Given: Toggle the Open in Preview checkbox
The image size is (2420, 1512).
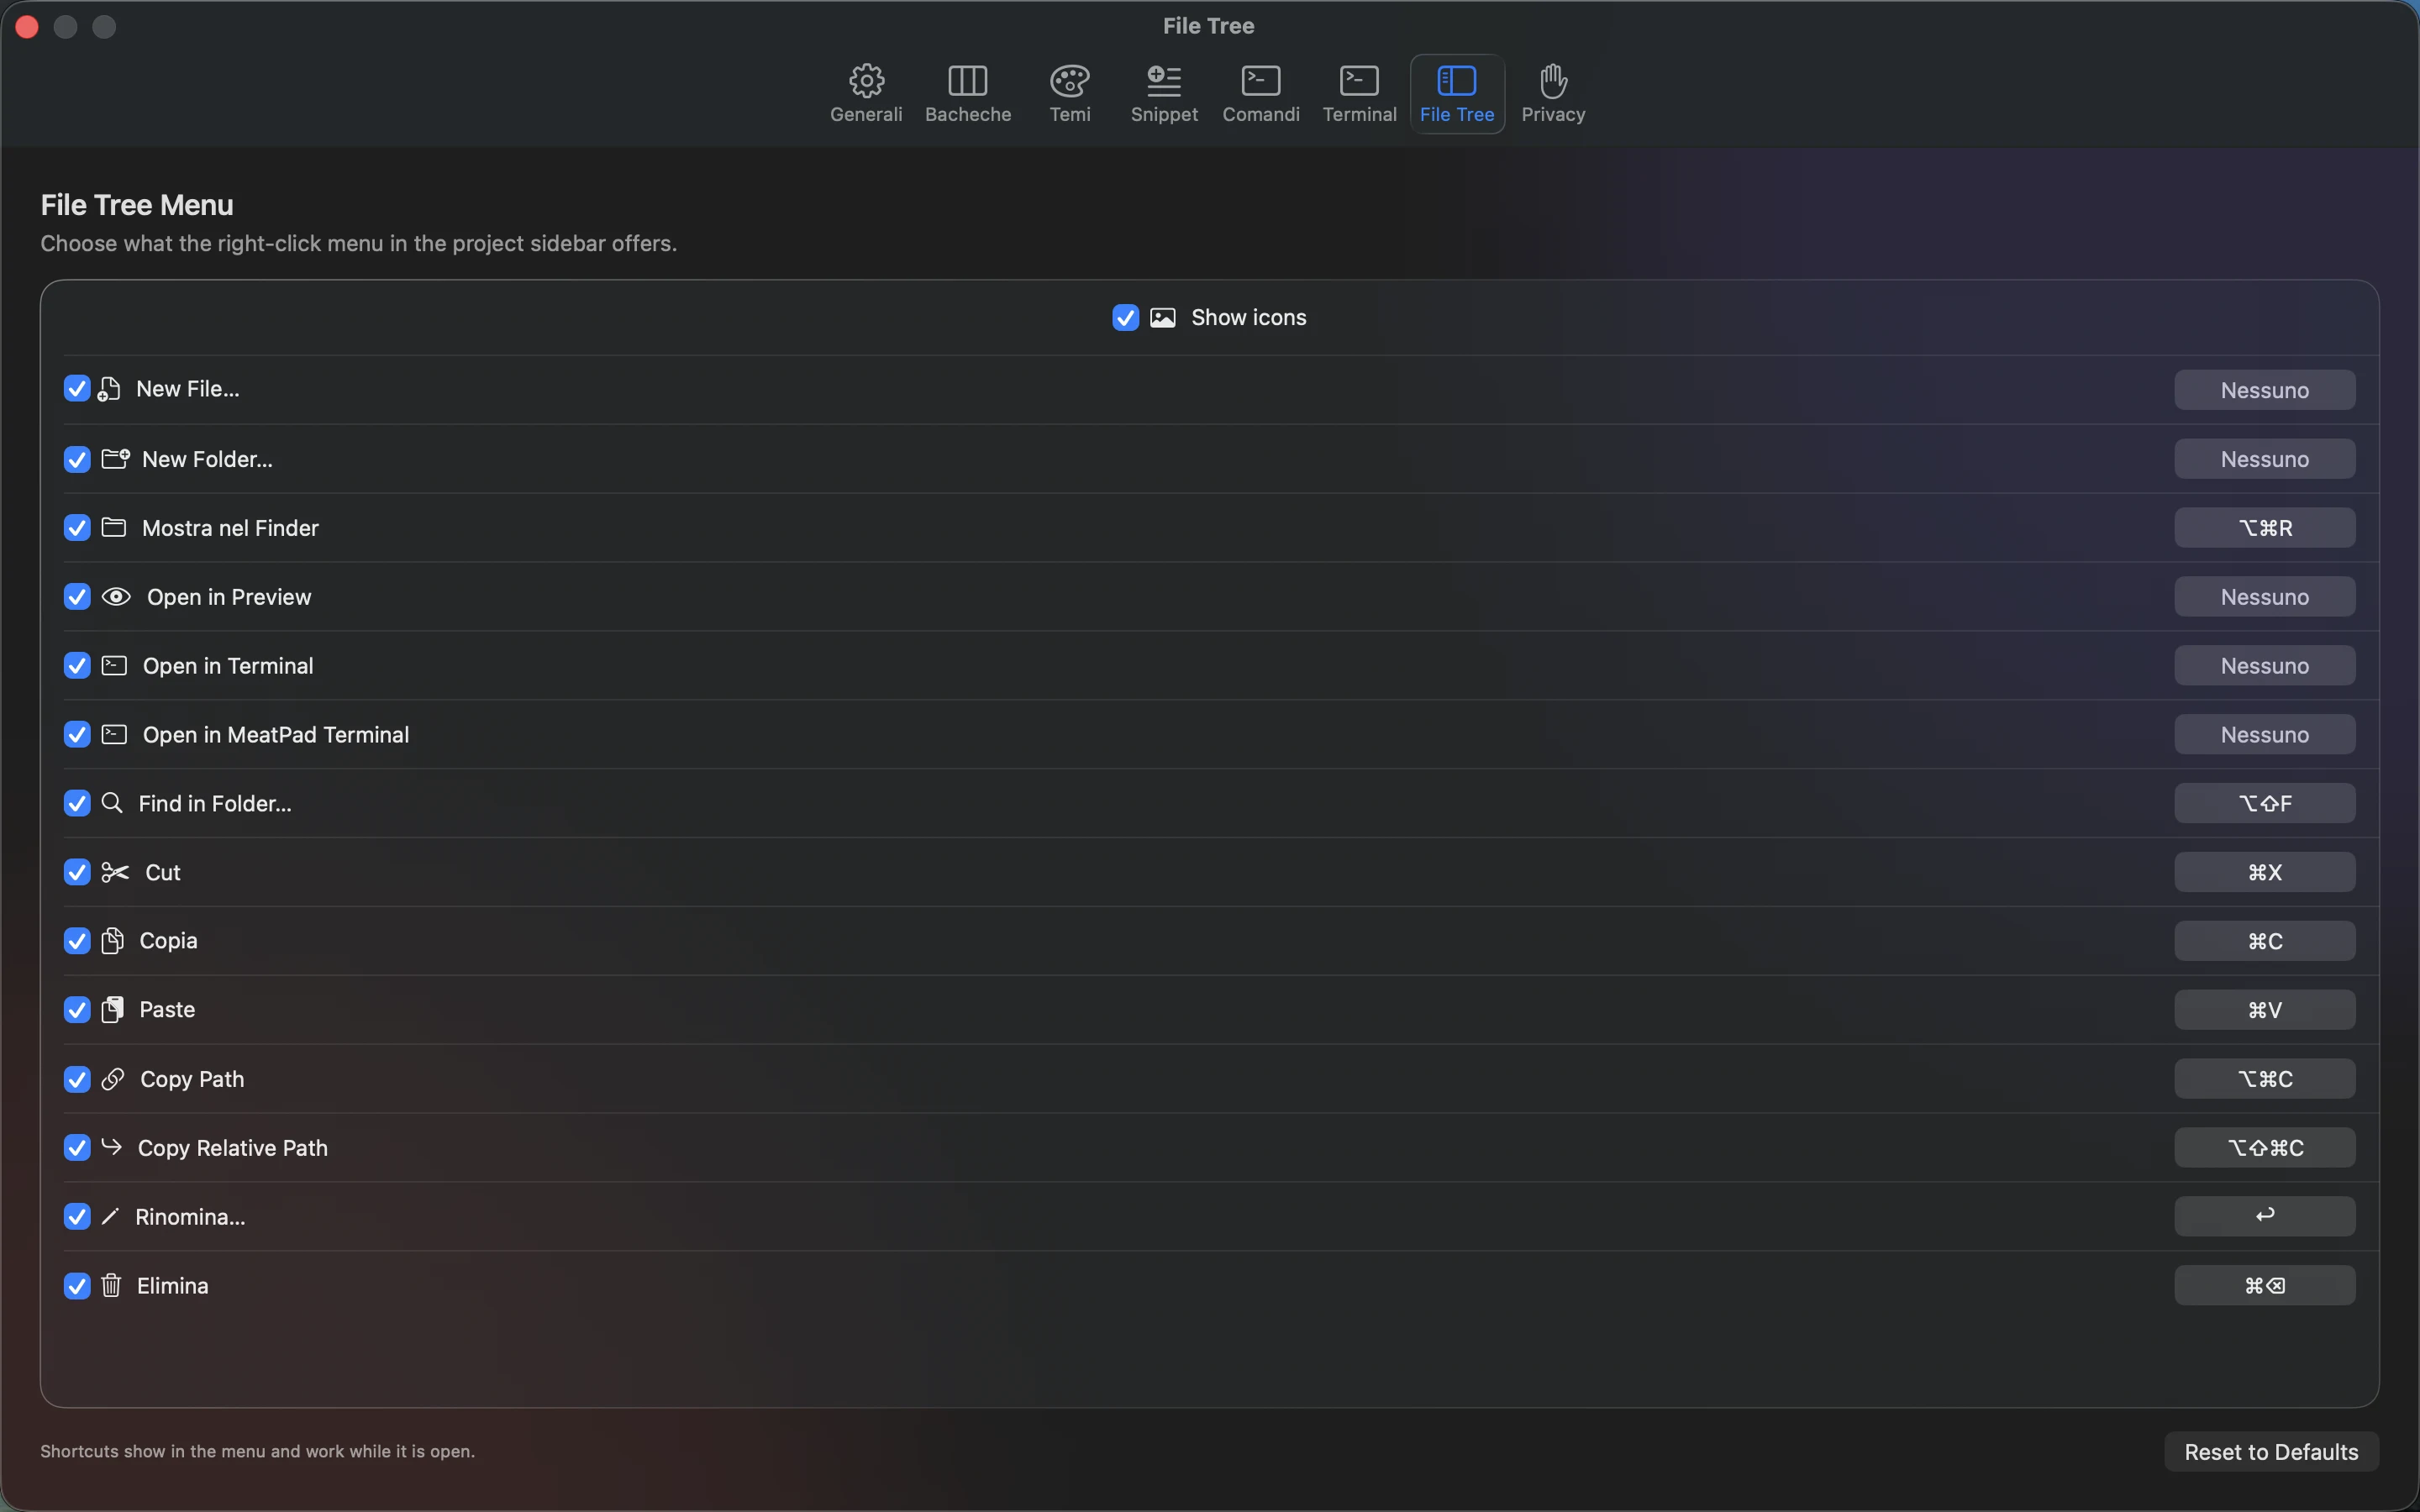Looking at the screenshot, I should (x=77, y=596).
